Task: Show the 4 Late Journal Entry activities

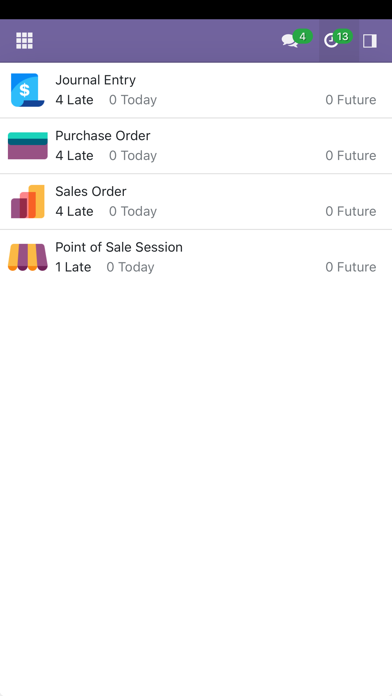Action: click(74, 100)
